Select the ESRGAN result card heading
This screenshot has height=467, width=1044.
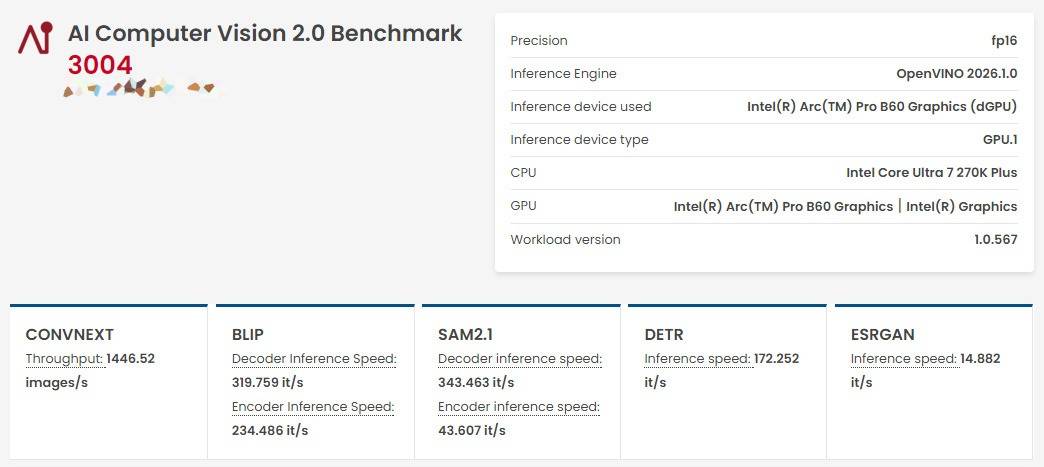[x=882, y=334]
